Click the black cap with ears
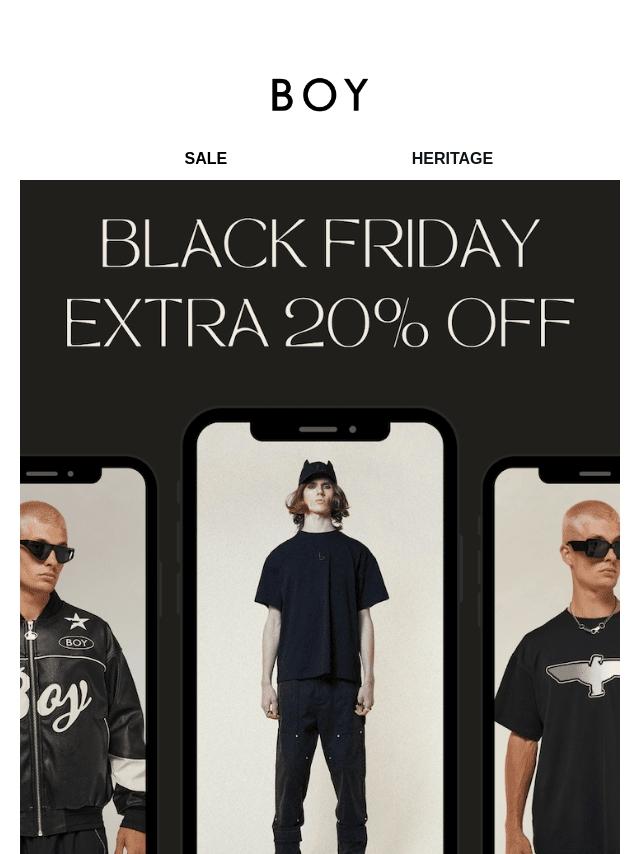Image resolution: width=640 pixels, height=854 pixels. point(316,473)
